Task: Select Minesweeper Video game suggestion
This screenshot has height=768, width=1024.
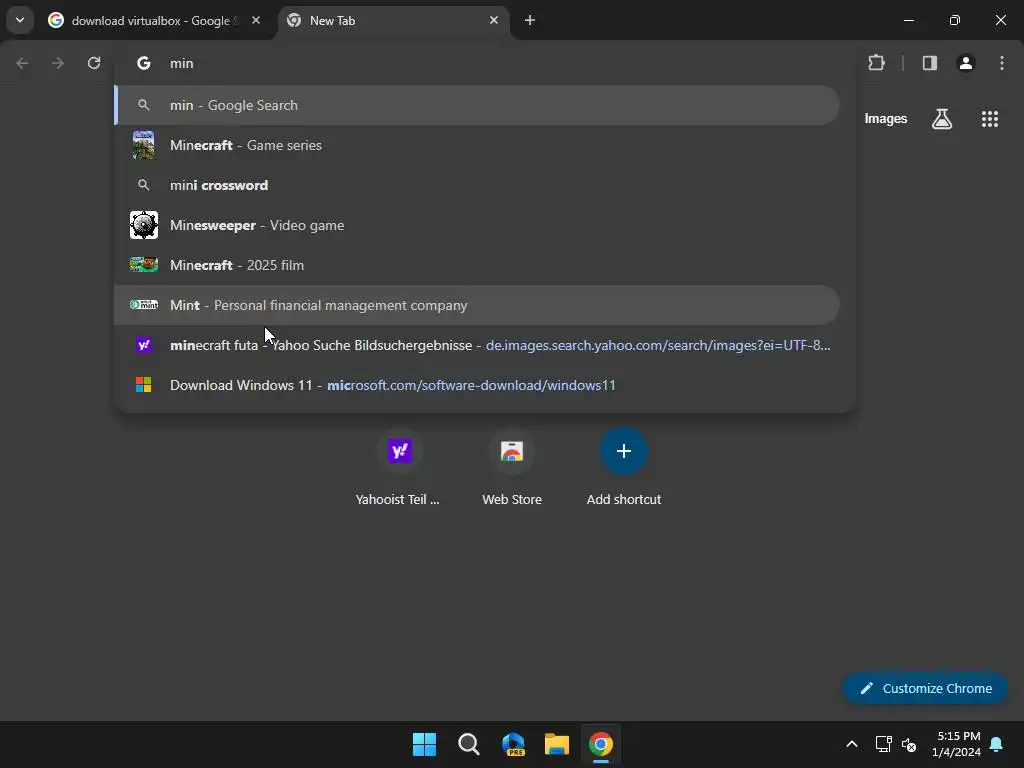Action: [477, 225]
